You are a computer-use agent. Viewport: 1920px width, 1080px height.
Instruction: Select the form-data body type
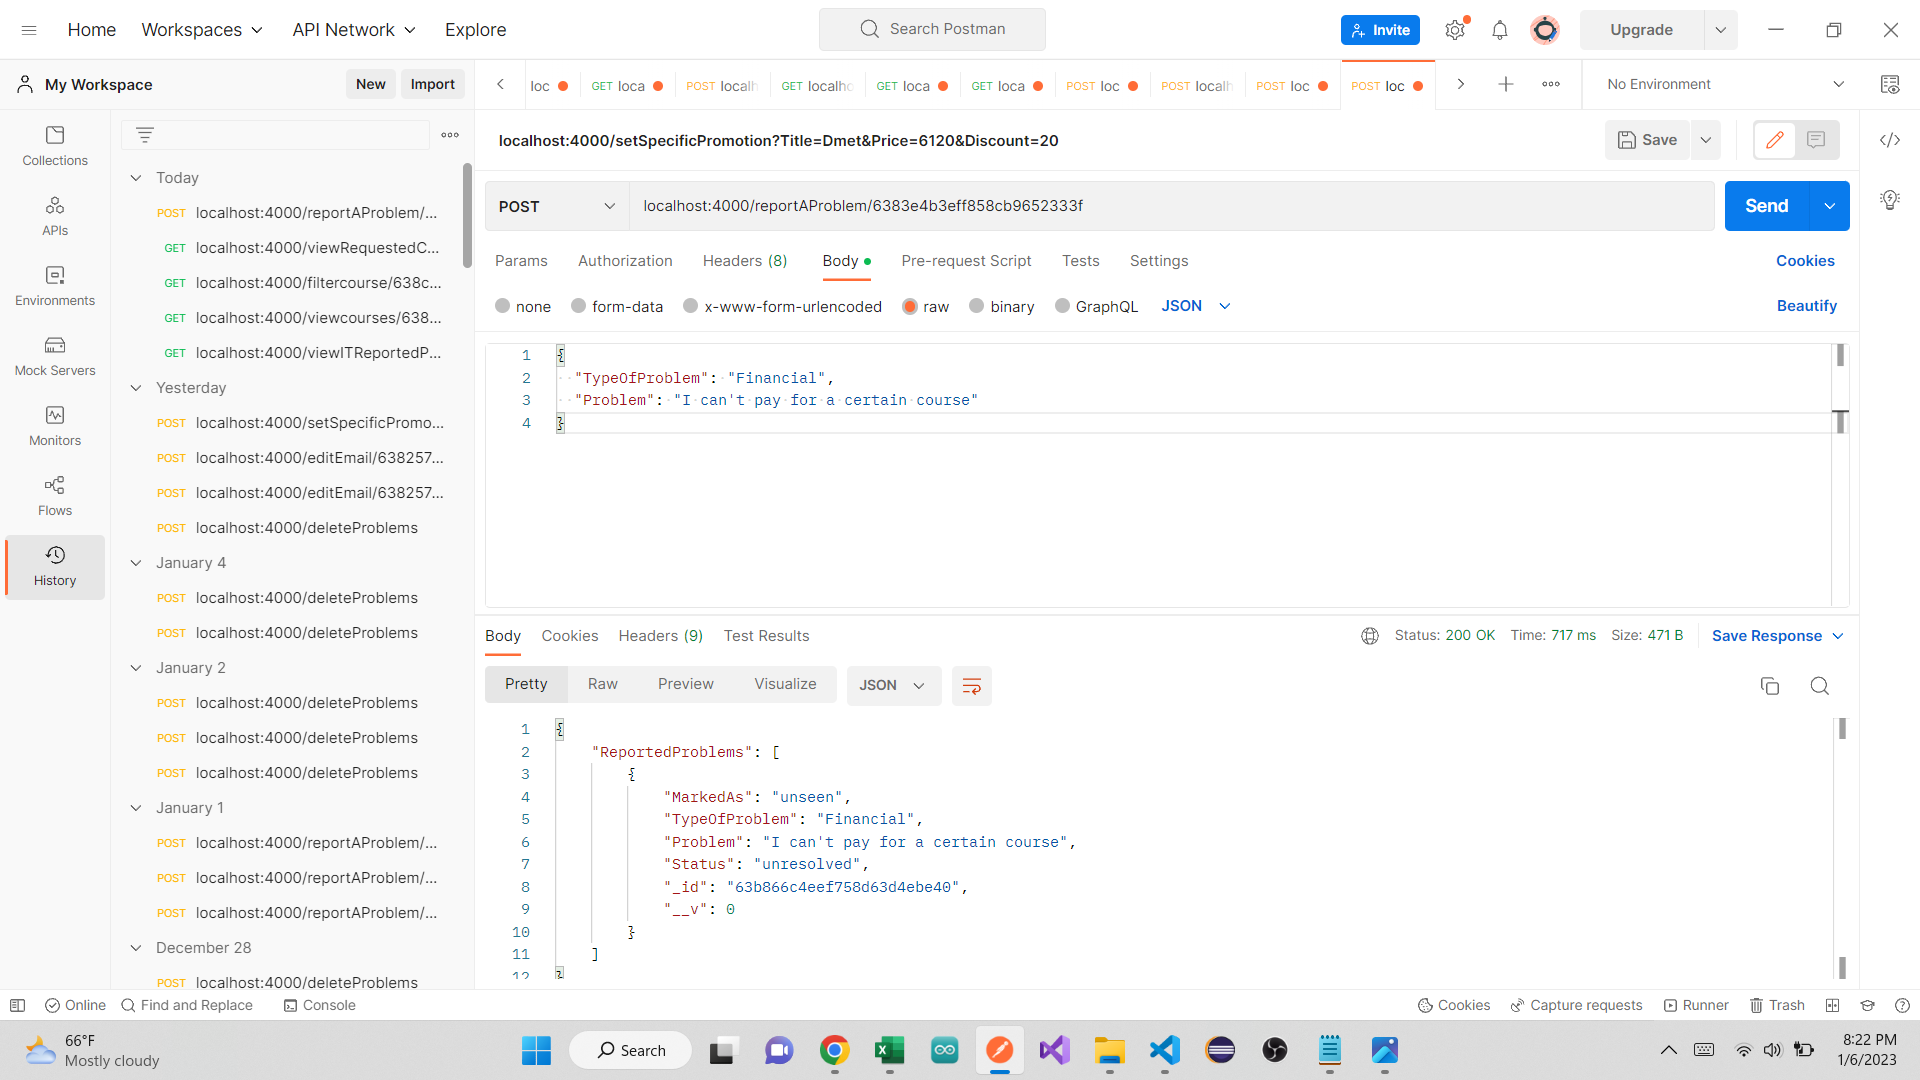click(x=617, y=306)
